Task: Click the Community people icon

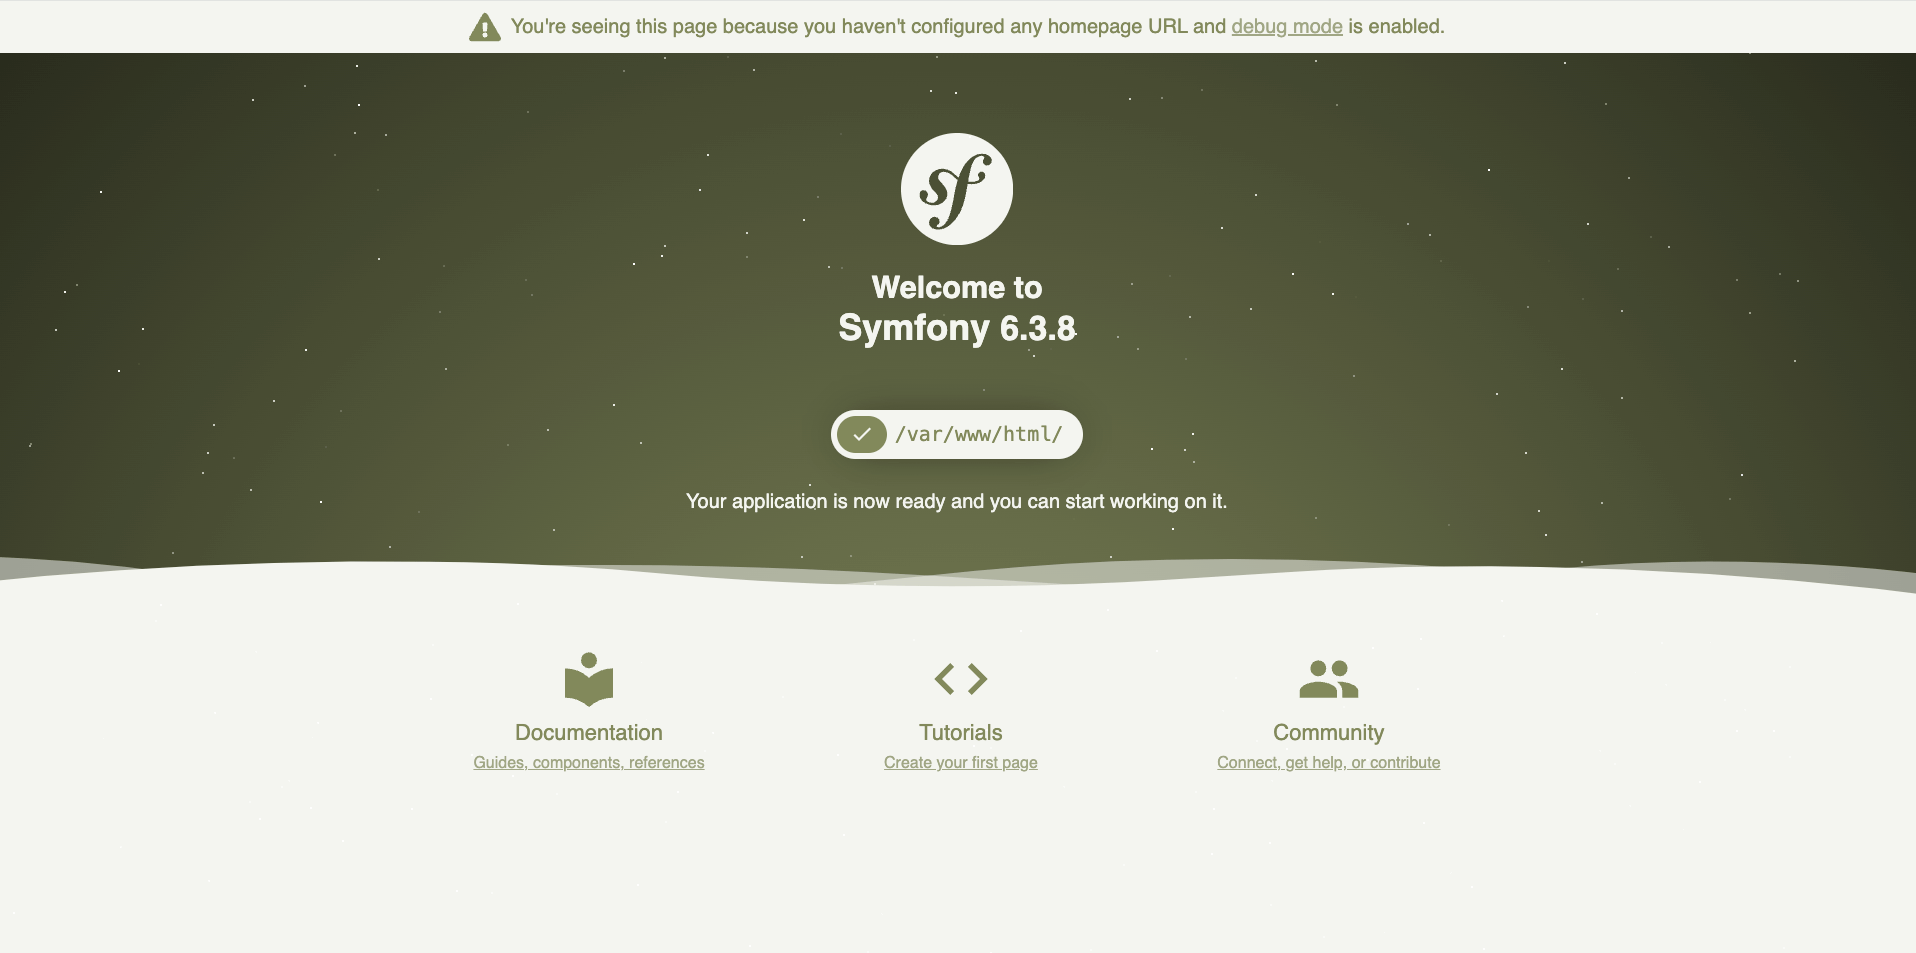Action: pos(1328,679)
